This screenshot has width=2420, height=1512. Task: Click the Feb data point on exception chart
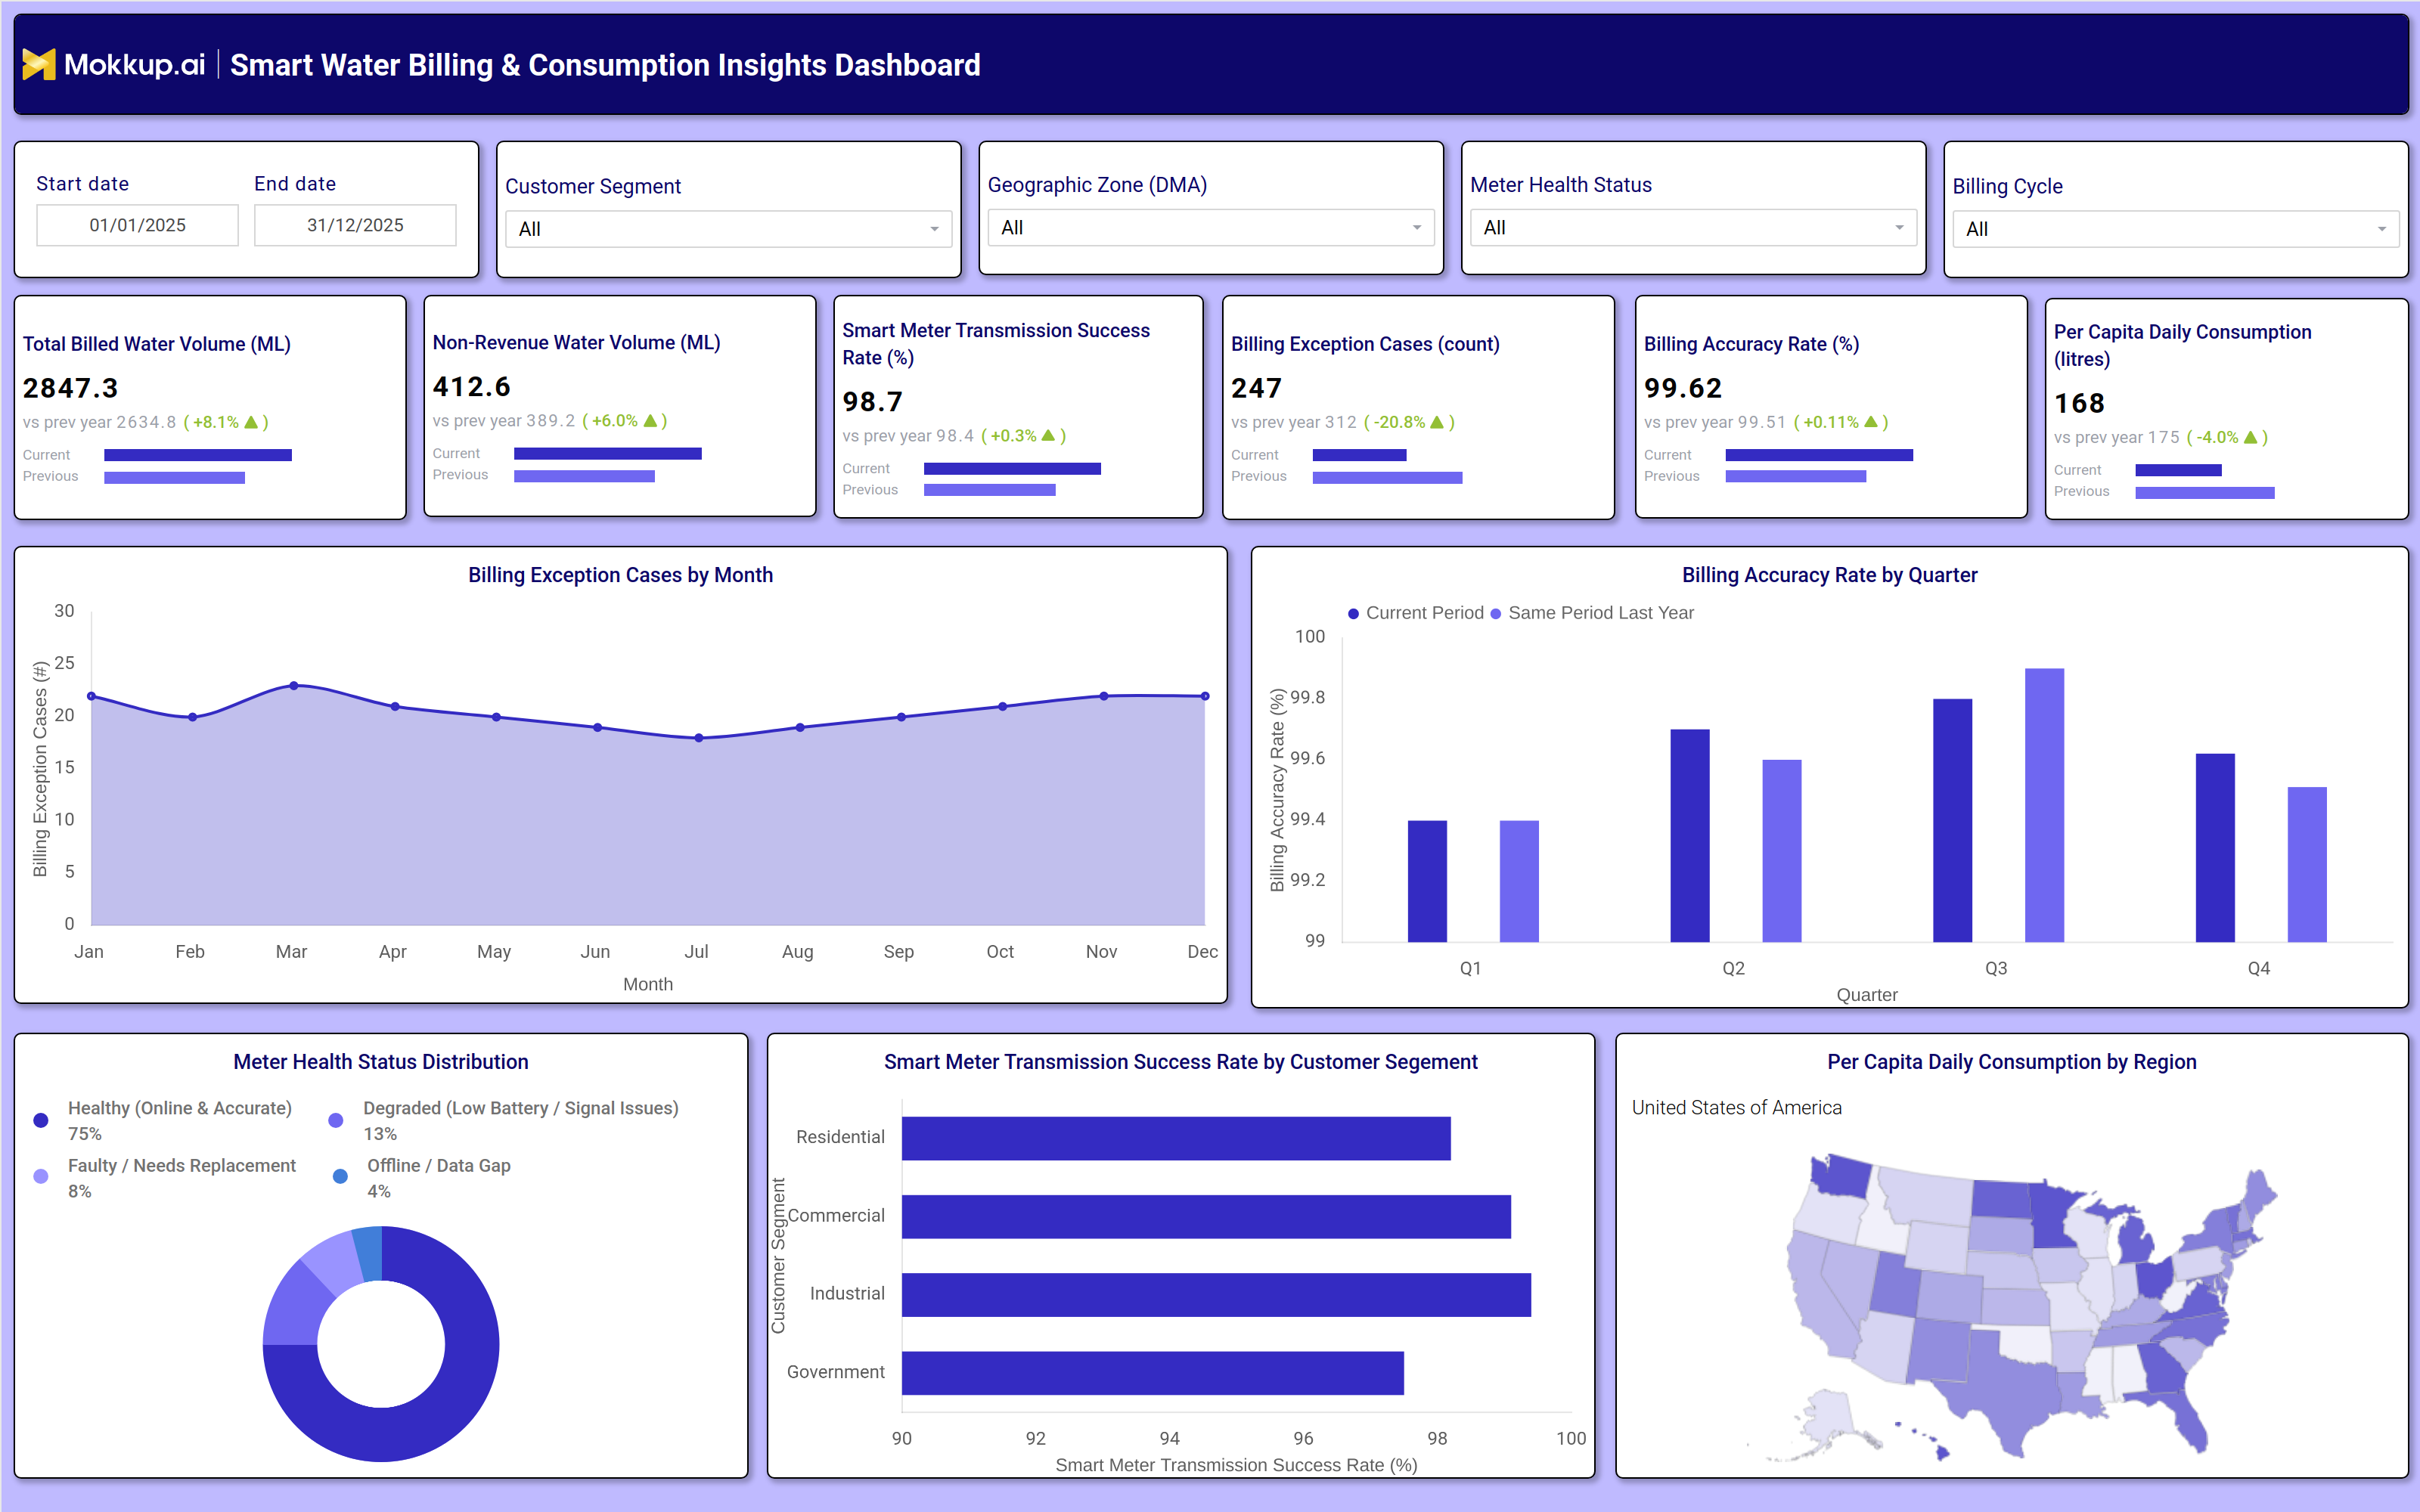pyautogui.click(x=192, y=717)
